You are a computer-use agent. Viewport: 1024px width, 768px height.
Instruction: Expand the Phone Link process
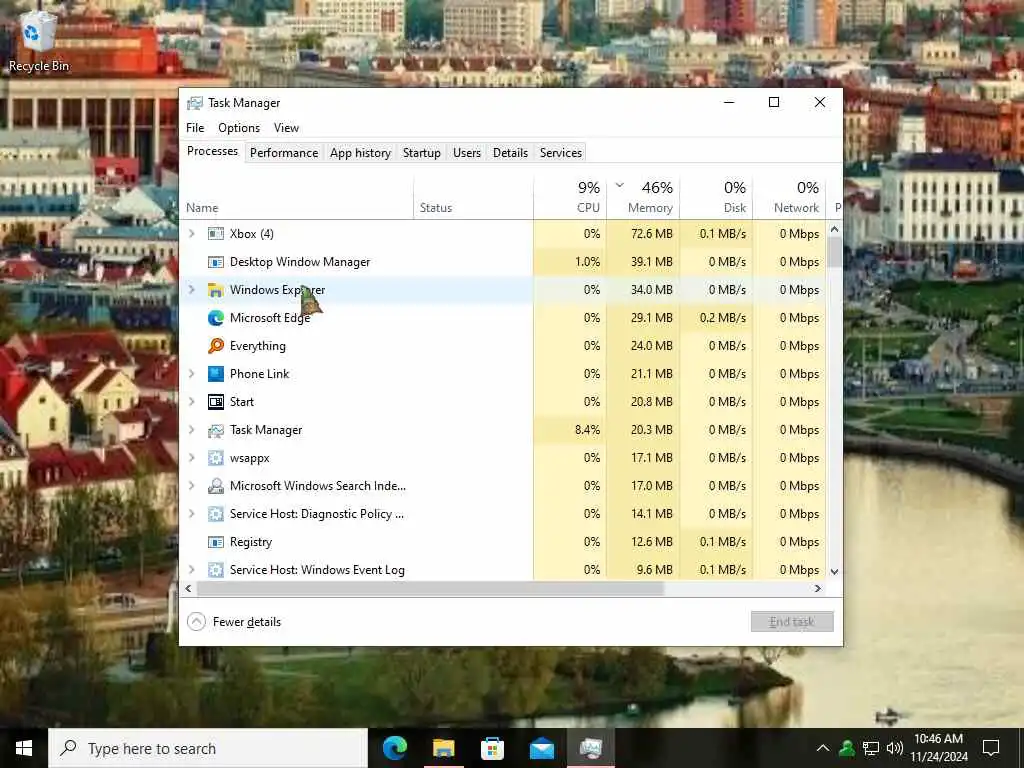point(191,374)
